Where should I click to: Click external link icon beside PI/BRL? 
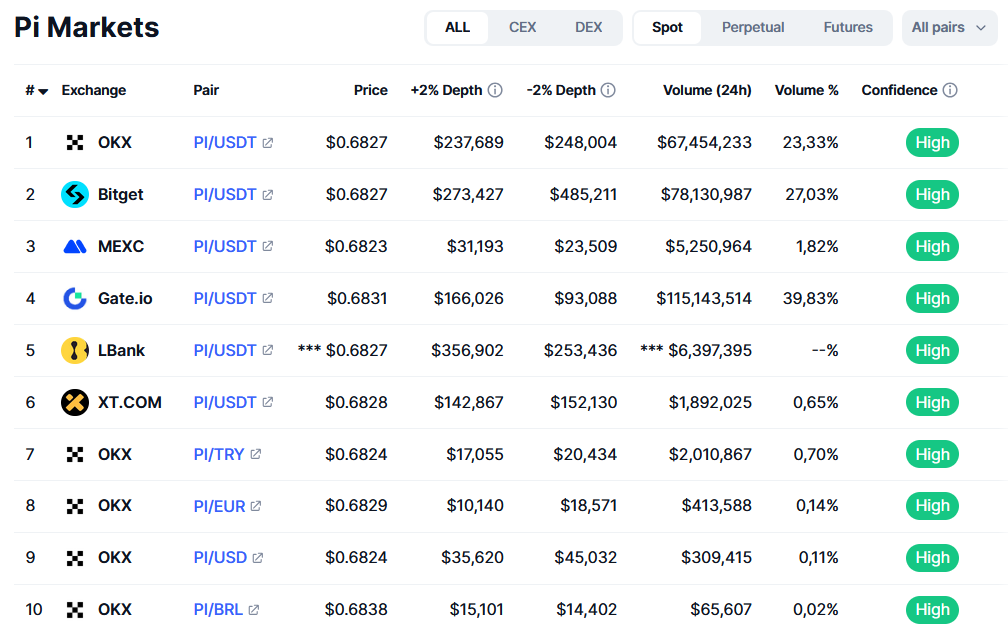pyautogui.click(x=254, y=610)
